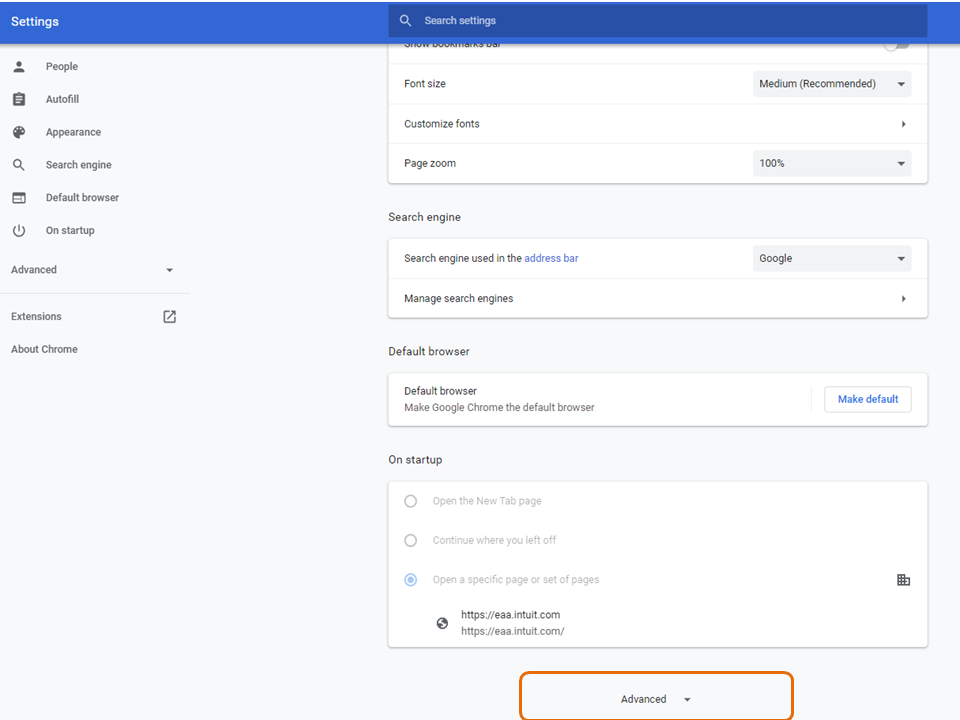Click the On startup power icon

[19, 231]
